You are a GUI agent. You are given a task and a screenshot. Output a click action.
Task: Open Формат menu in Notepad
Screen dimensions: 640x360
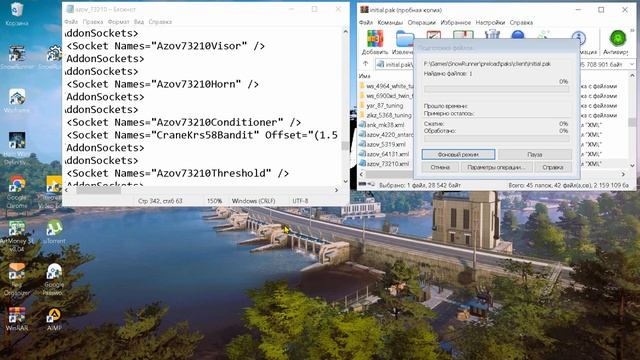[118, 22]
